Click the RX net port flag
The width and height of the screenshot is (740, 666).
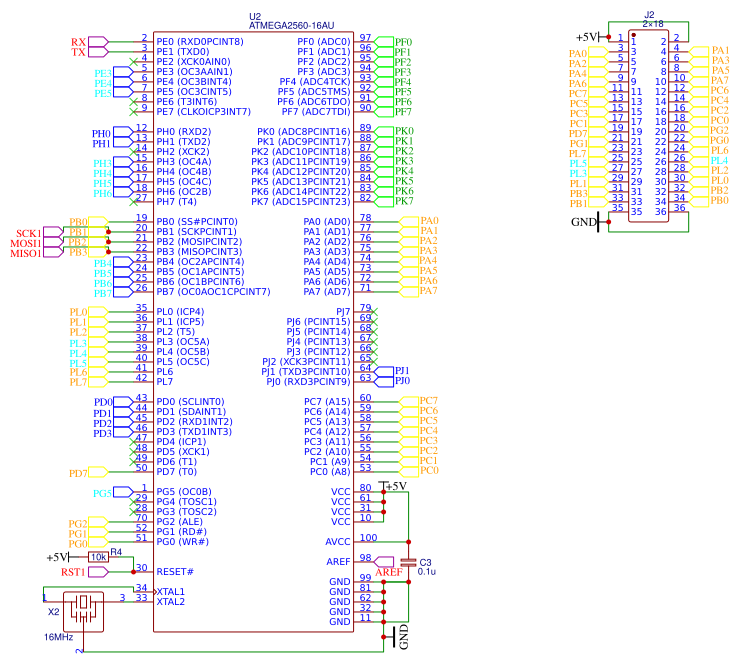[x=98, y=42]
